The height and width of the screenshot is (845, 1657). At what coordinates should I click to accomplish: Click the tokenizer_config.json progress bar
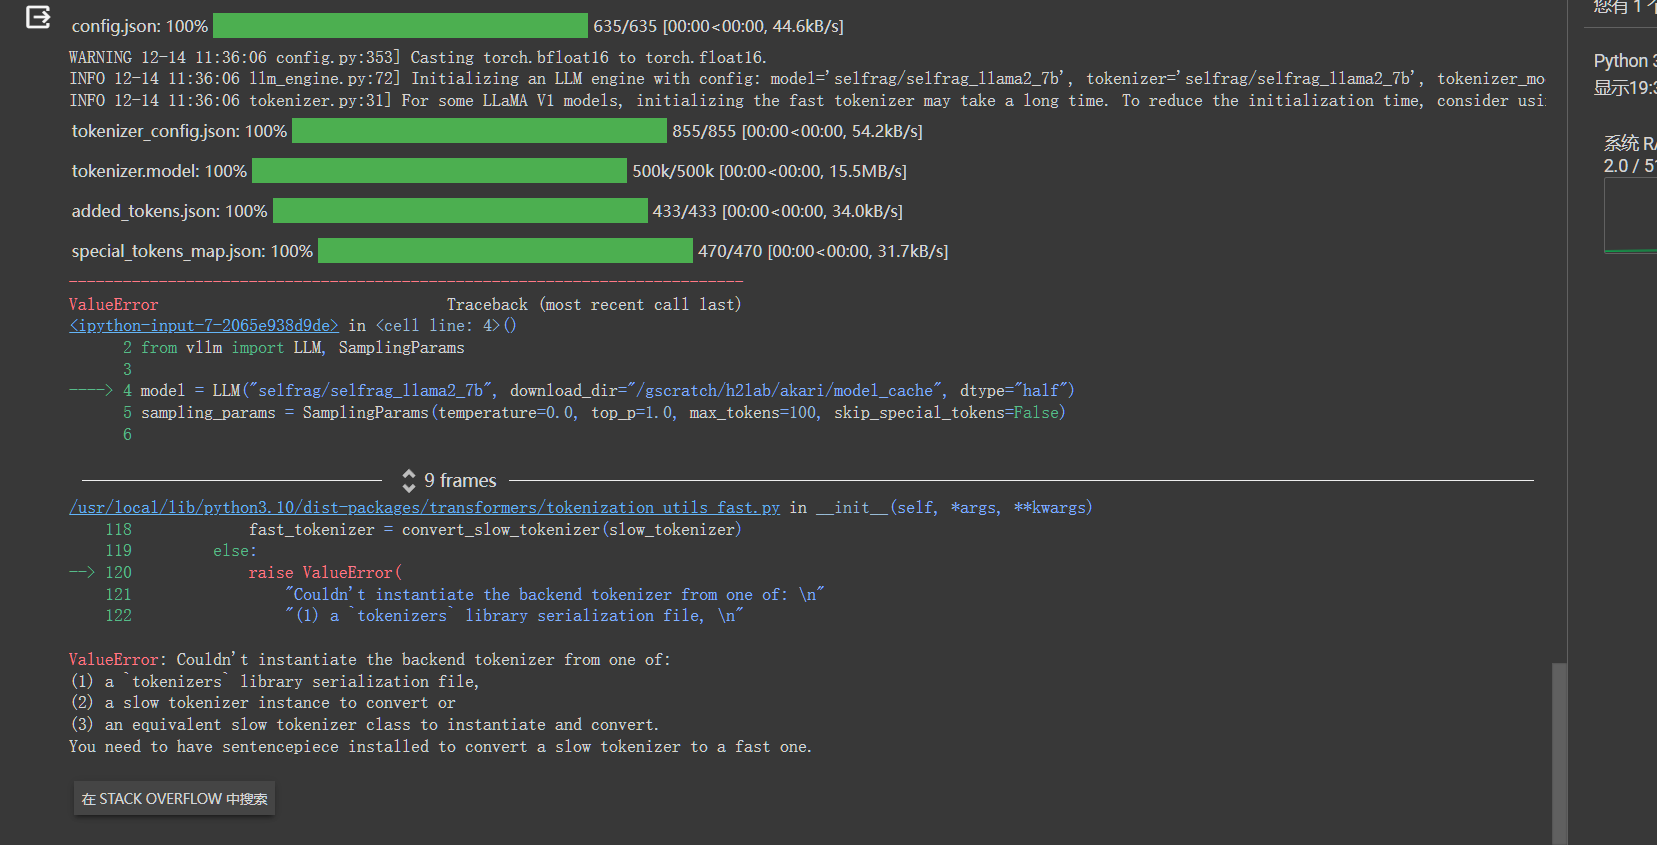coord(479,131)
